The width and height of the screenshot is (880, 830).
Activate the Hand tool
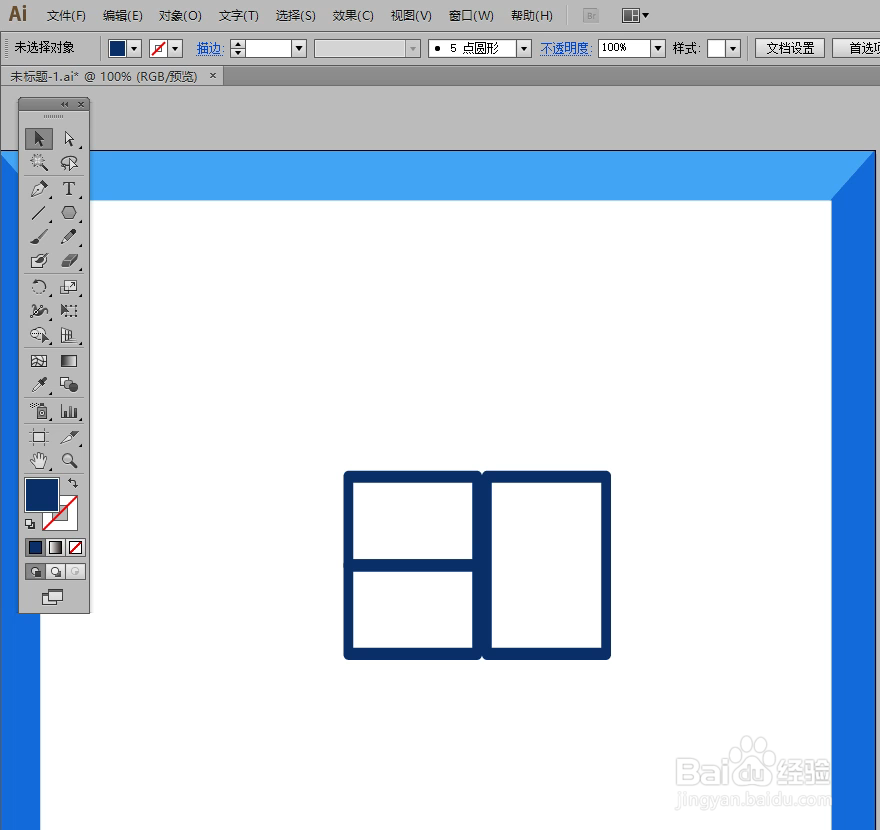(x=39, y=461)
